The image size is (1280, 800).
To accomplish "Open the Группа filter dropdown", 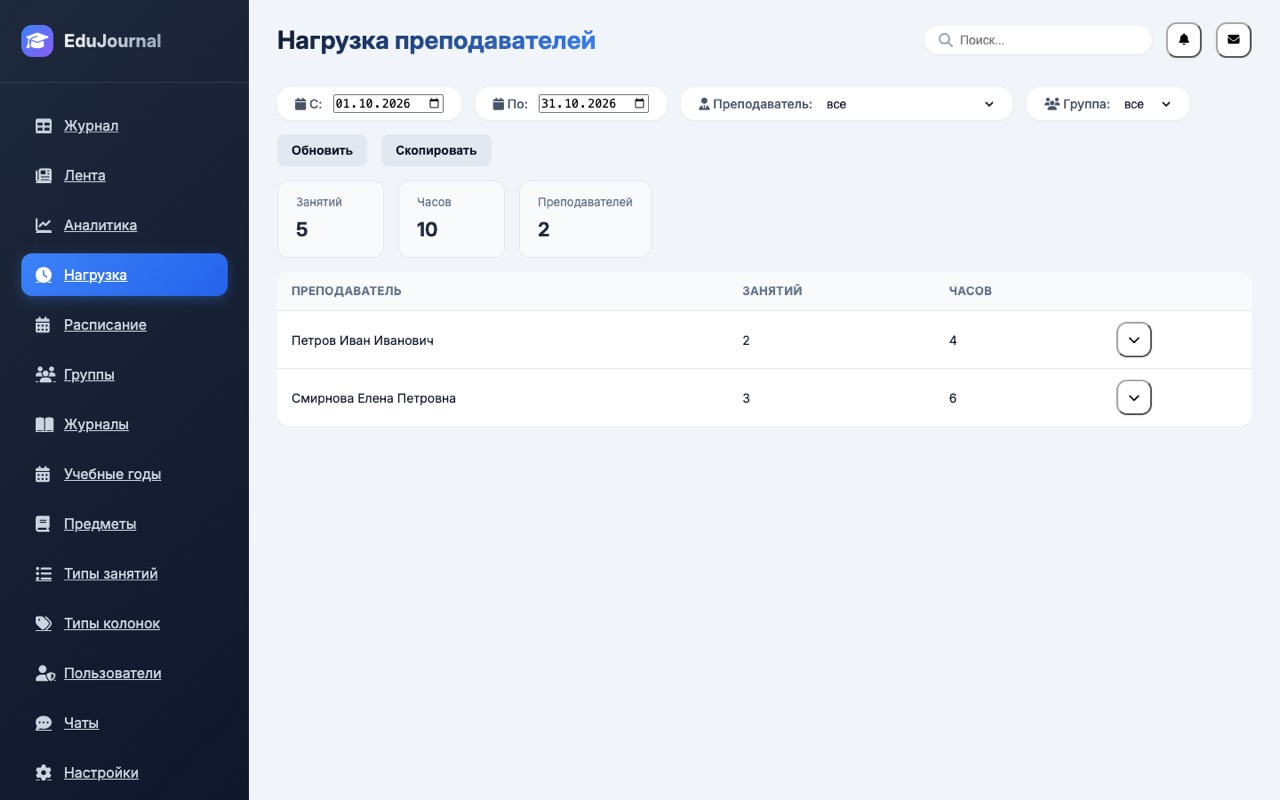I will click(x=1147, y=104).
